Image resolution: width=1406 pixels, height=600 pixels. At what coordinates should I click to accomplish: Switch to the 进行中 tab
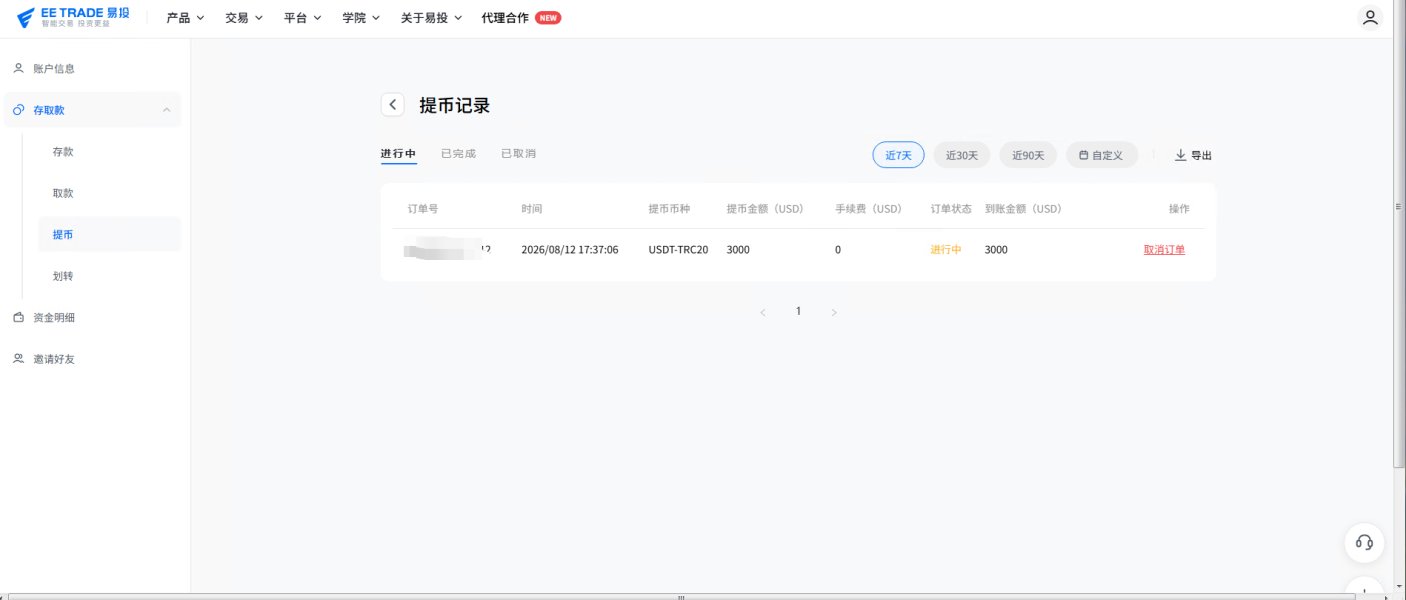[398, 154]
